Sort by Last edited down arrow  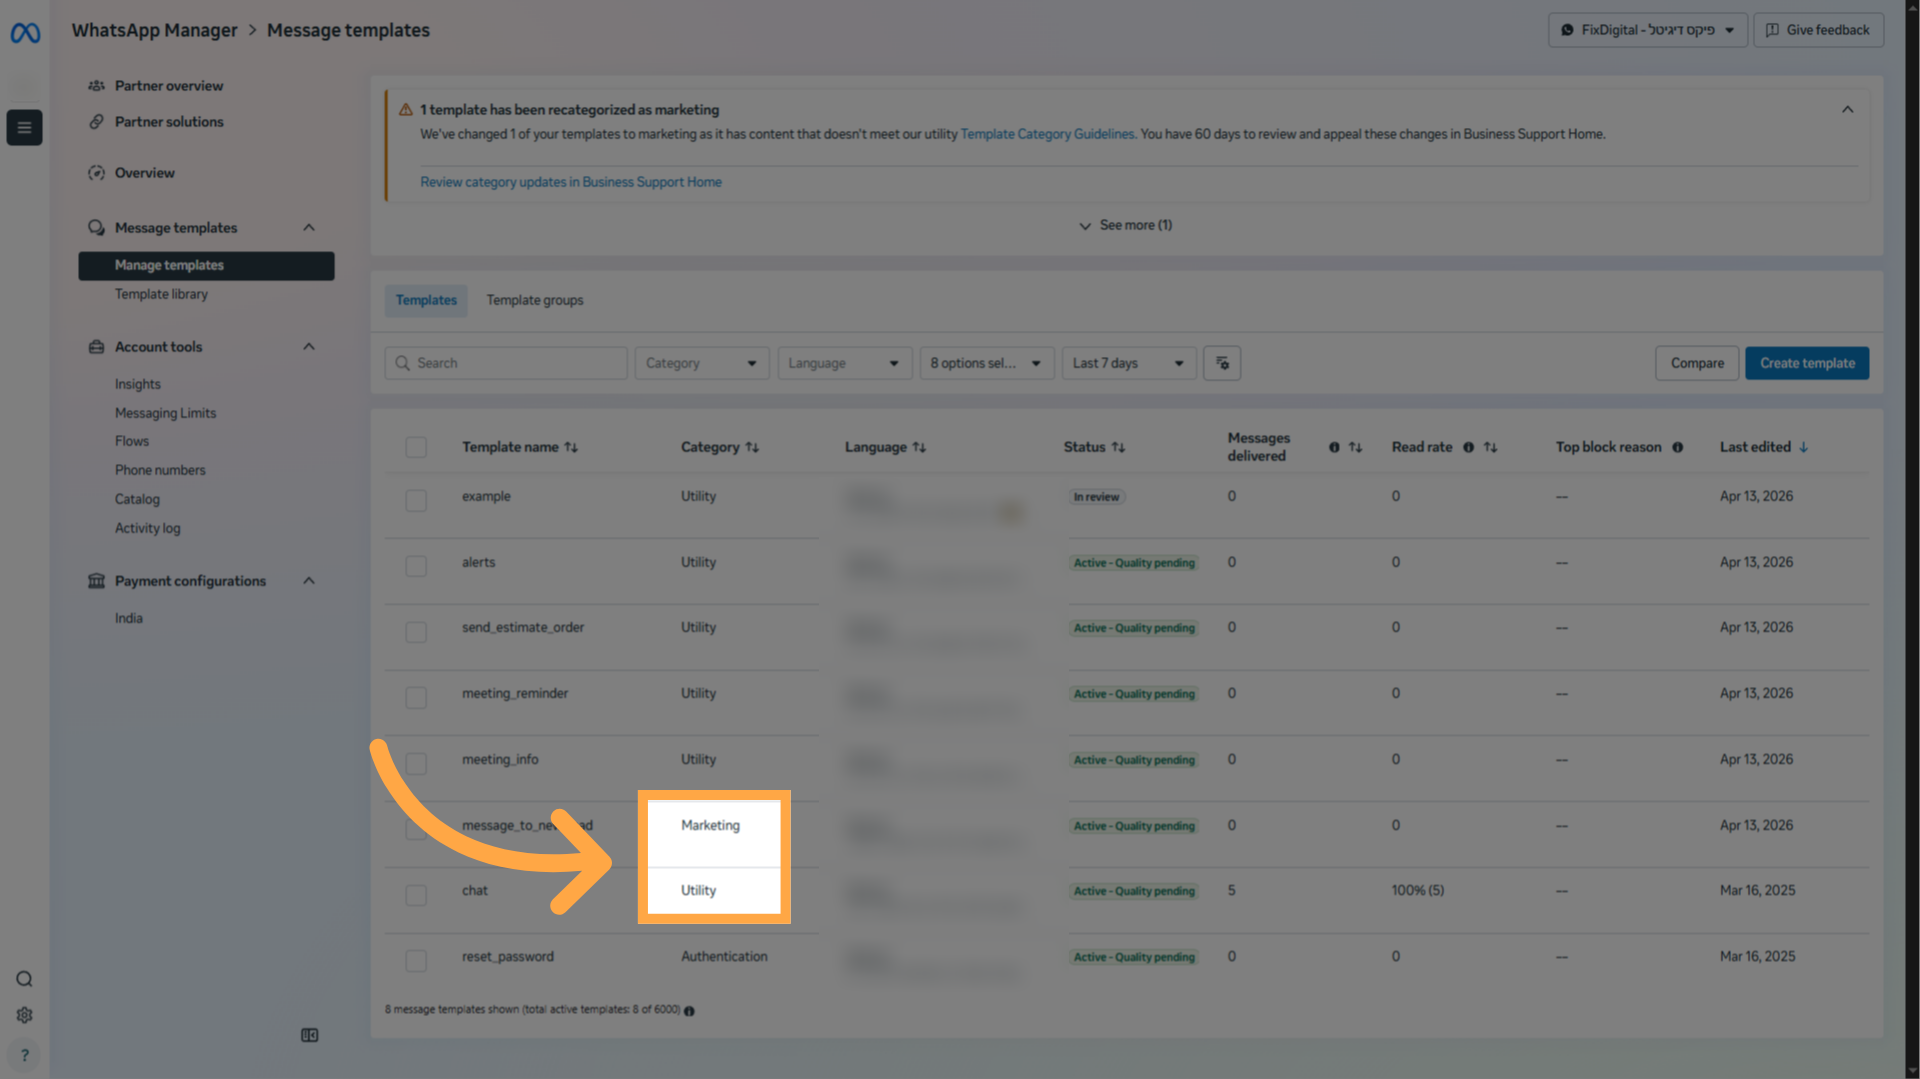pos(1803,447)
